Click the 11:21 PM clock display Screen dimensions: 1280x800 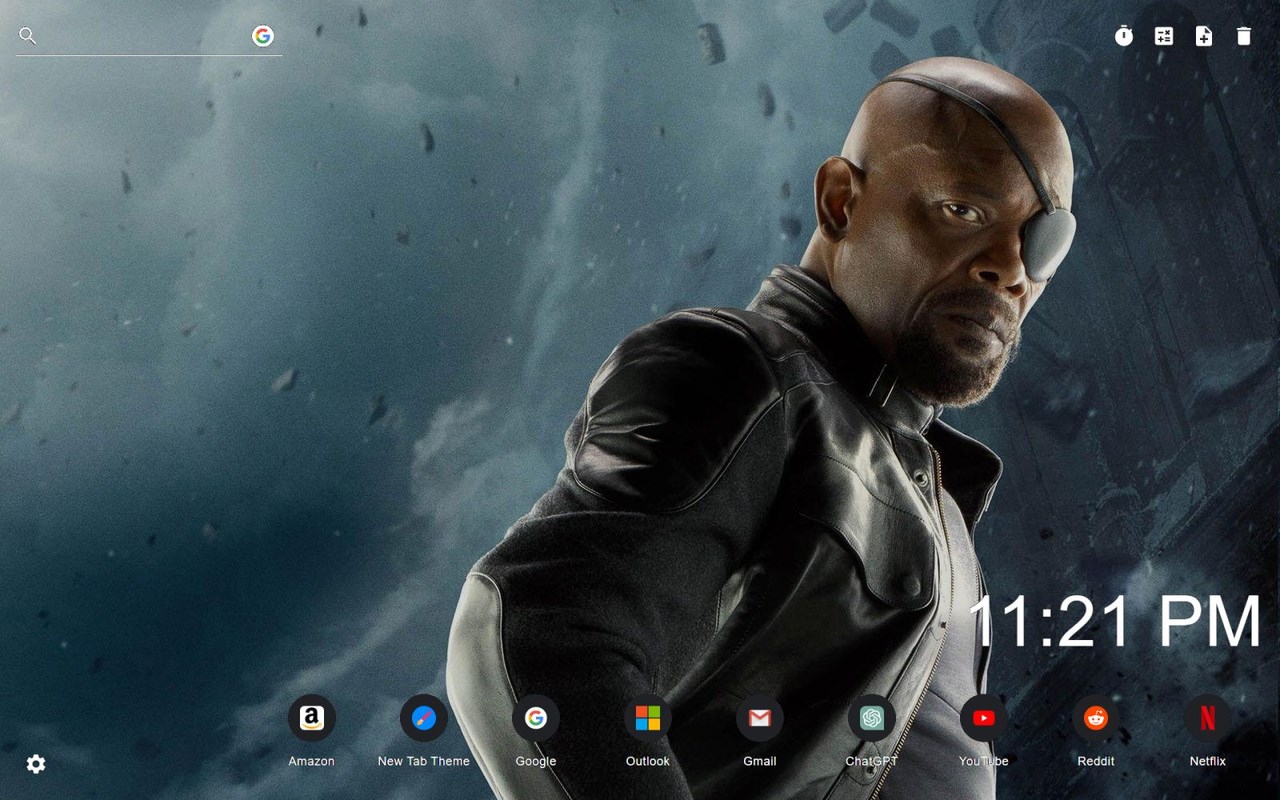tap(1115, 621)
